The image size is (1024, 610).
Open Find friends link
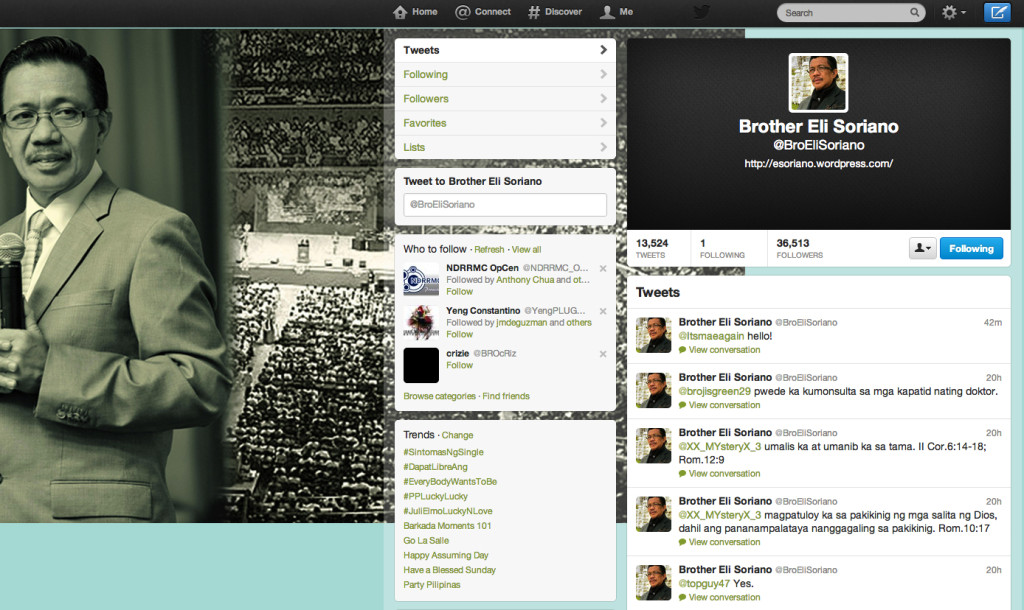(505, 396)
